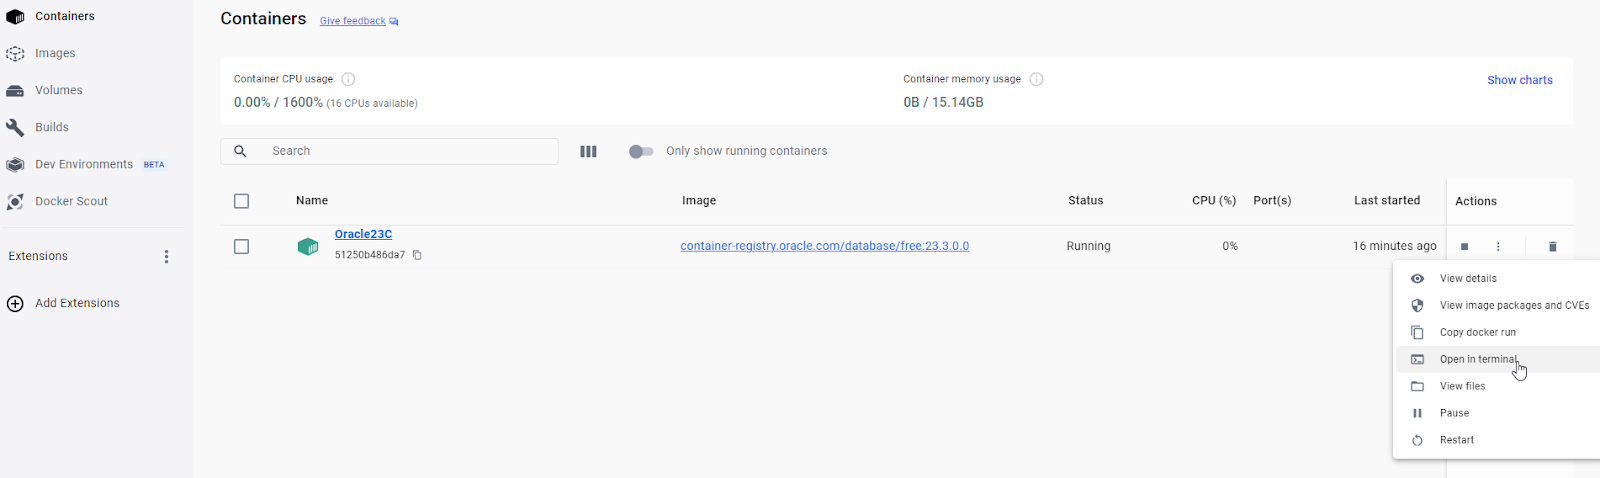Click the search magnifier icon
The width and height of the screenshot is (1600, 478).
click(240, 151)
